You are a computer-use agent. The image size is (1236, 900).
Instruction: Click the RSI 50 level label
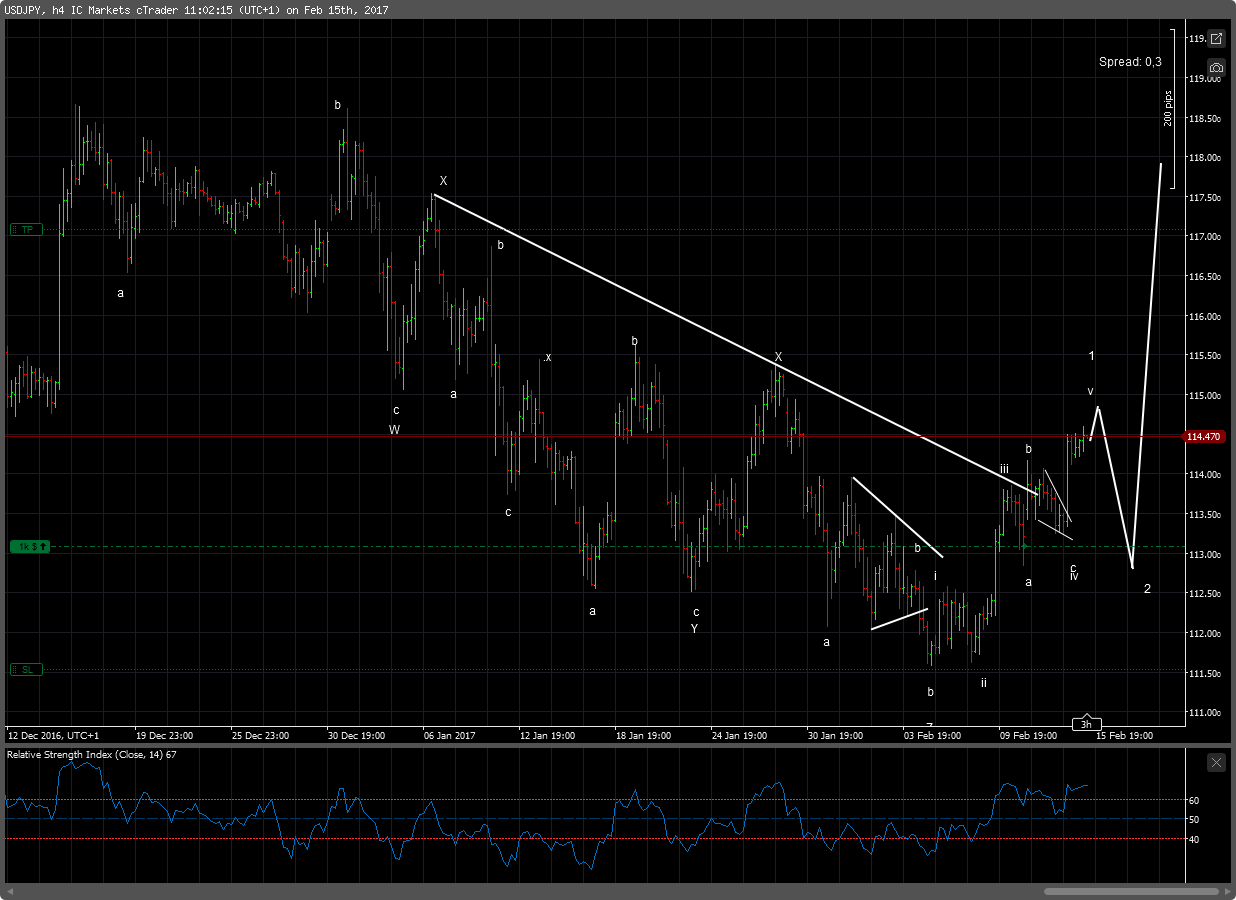(1194, 820)
